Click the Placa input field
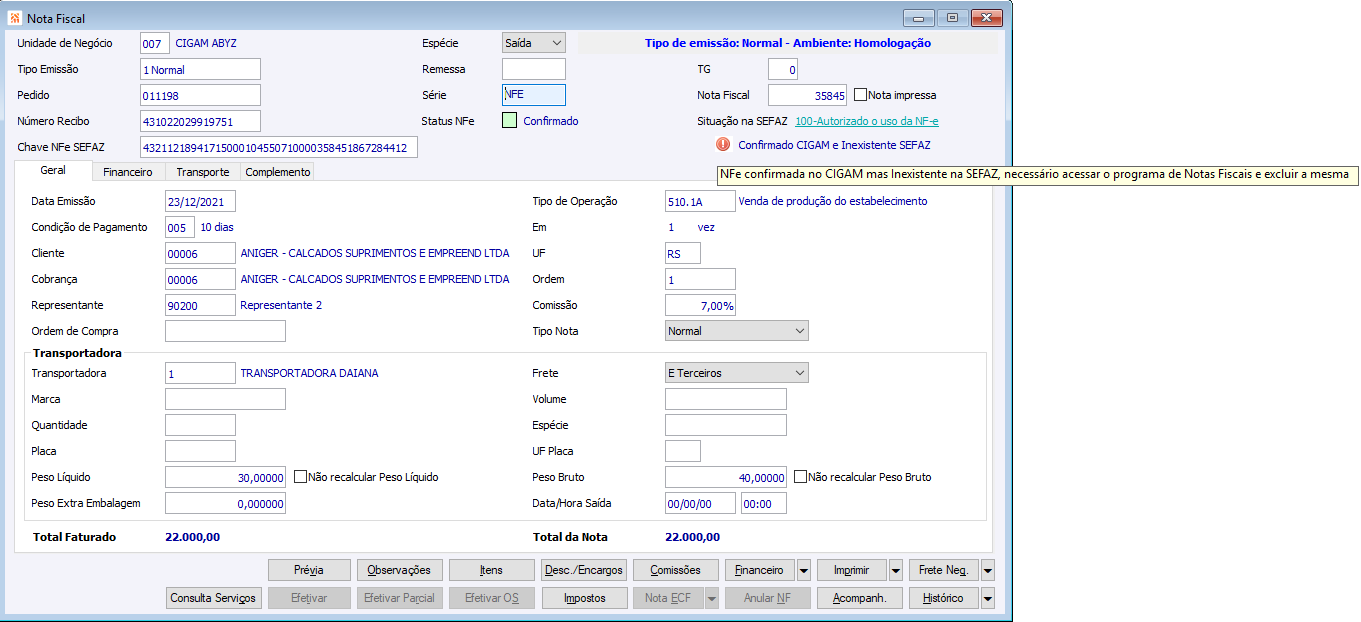 200,451
